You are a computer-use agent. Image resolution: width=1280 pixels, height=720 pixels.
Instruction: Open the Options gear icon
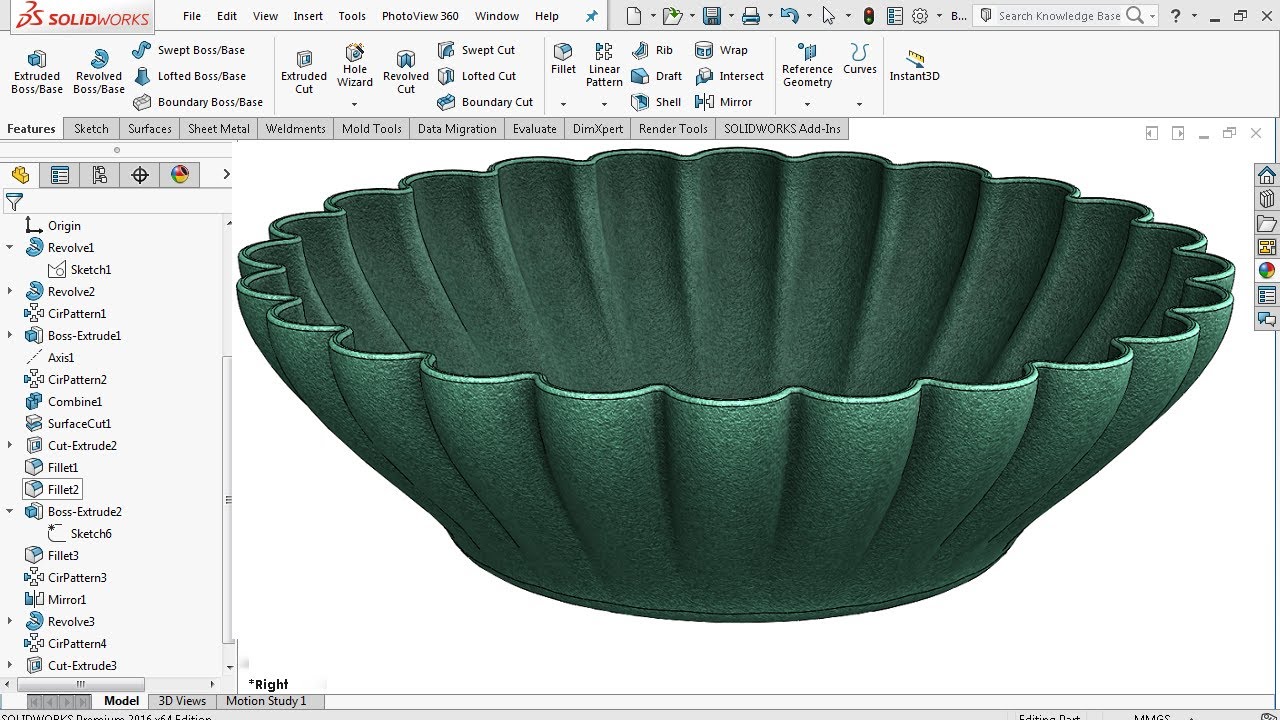click(920, 16)
